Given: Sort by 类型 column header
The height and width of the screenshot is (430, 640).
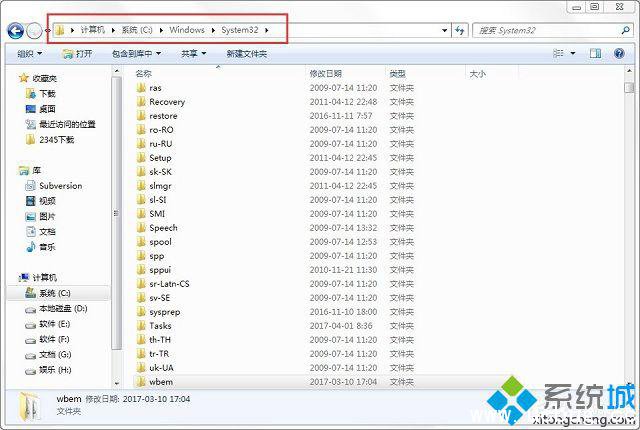Looking at the screenshot, I should (398, 73).
